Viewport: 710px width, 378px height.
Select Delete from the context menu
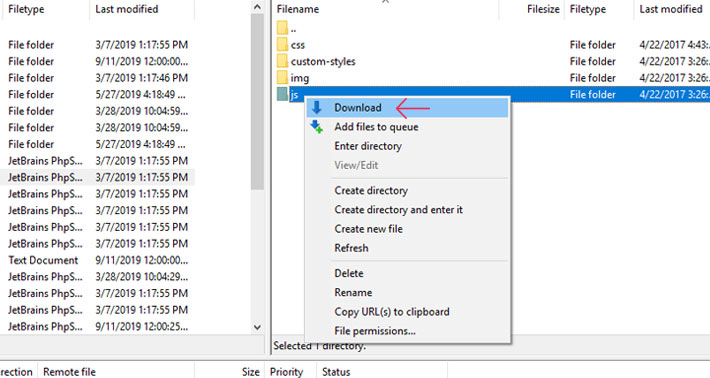(x=349, y=273)
